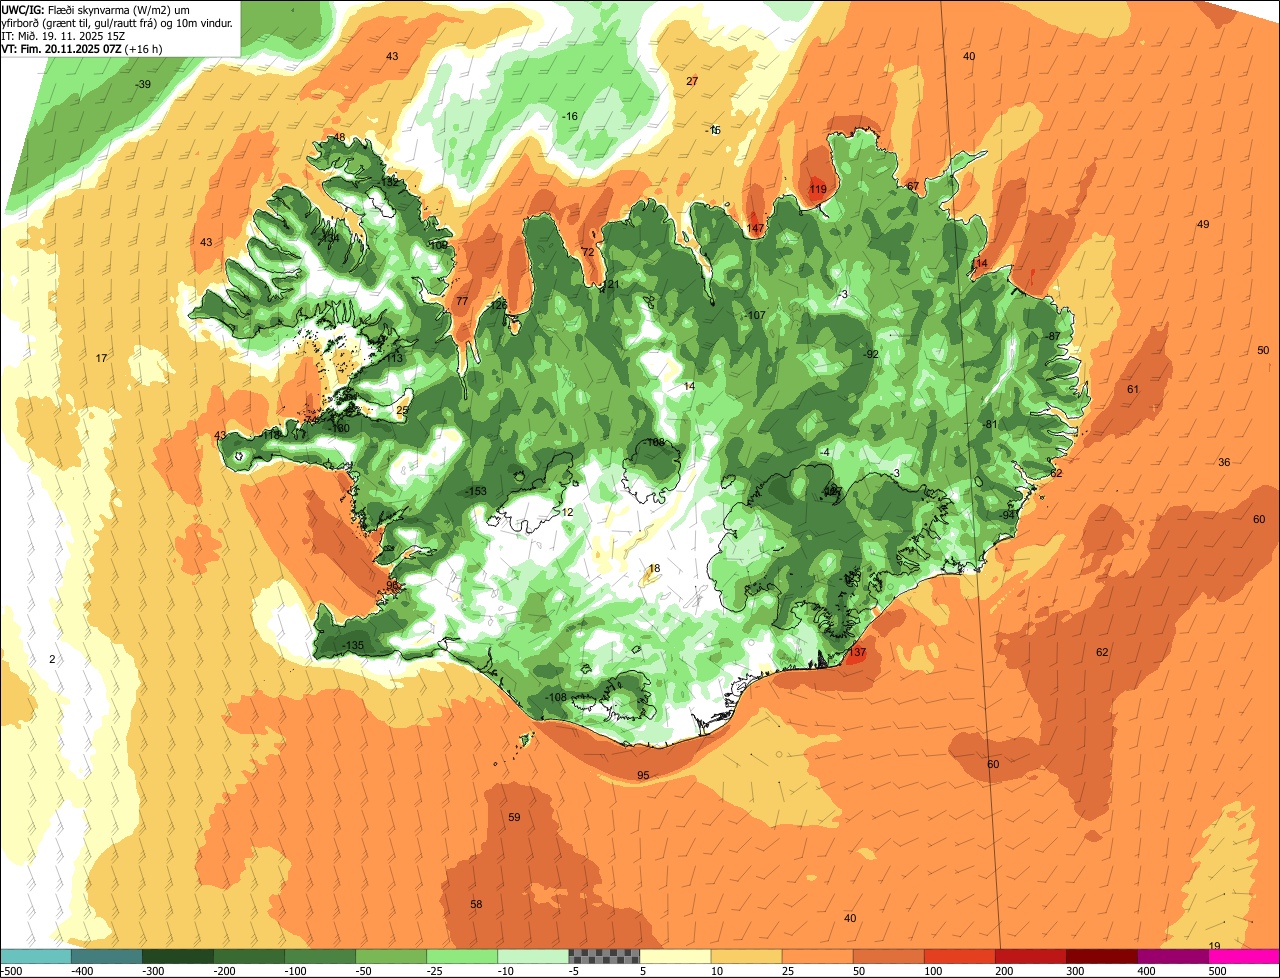Pick the legend swatch between 100 and 200

[960, 956]
